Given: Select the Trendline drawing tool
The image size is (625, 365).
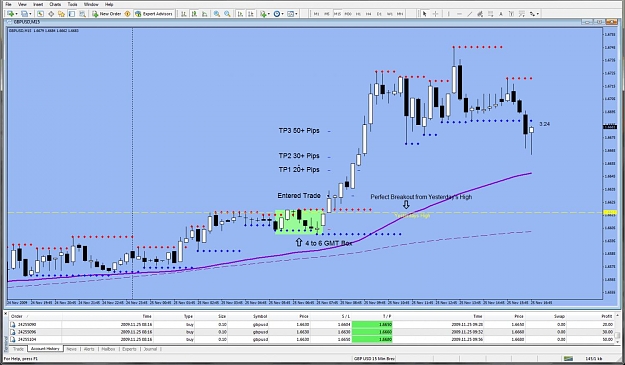Looking at the screenshot, I should point(470,14).
